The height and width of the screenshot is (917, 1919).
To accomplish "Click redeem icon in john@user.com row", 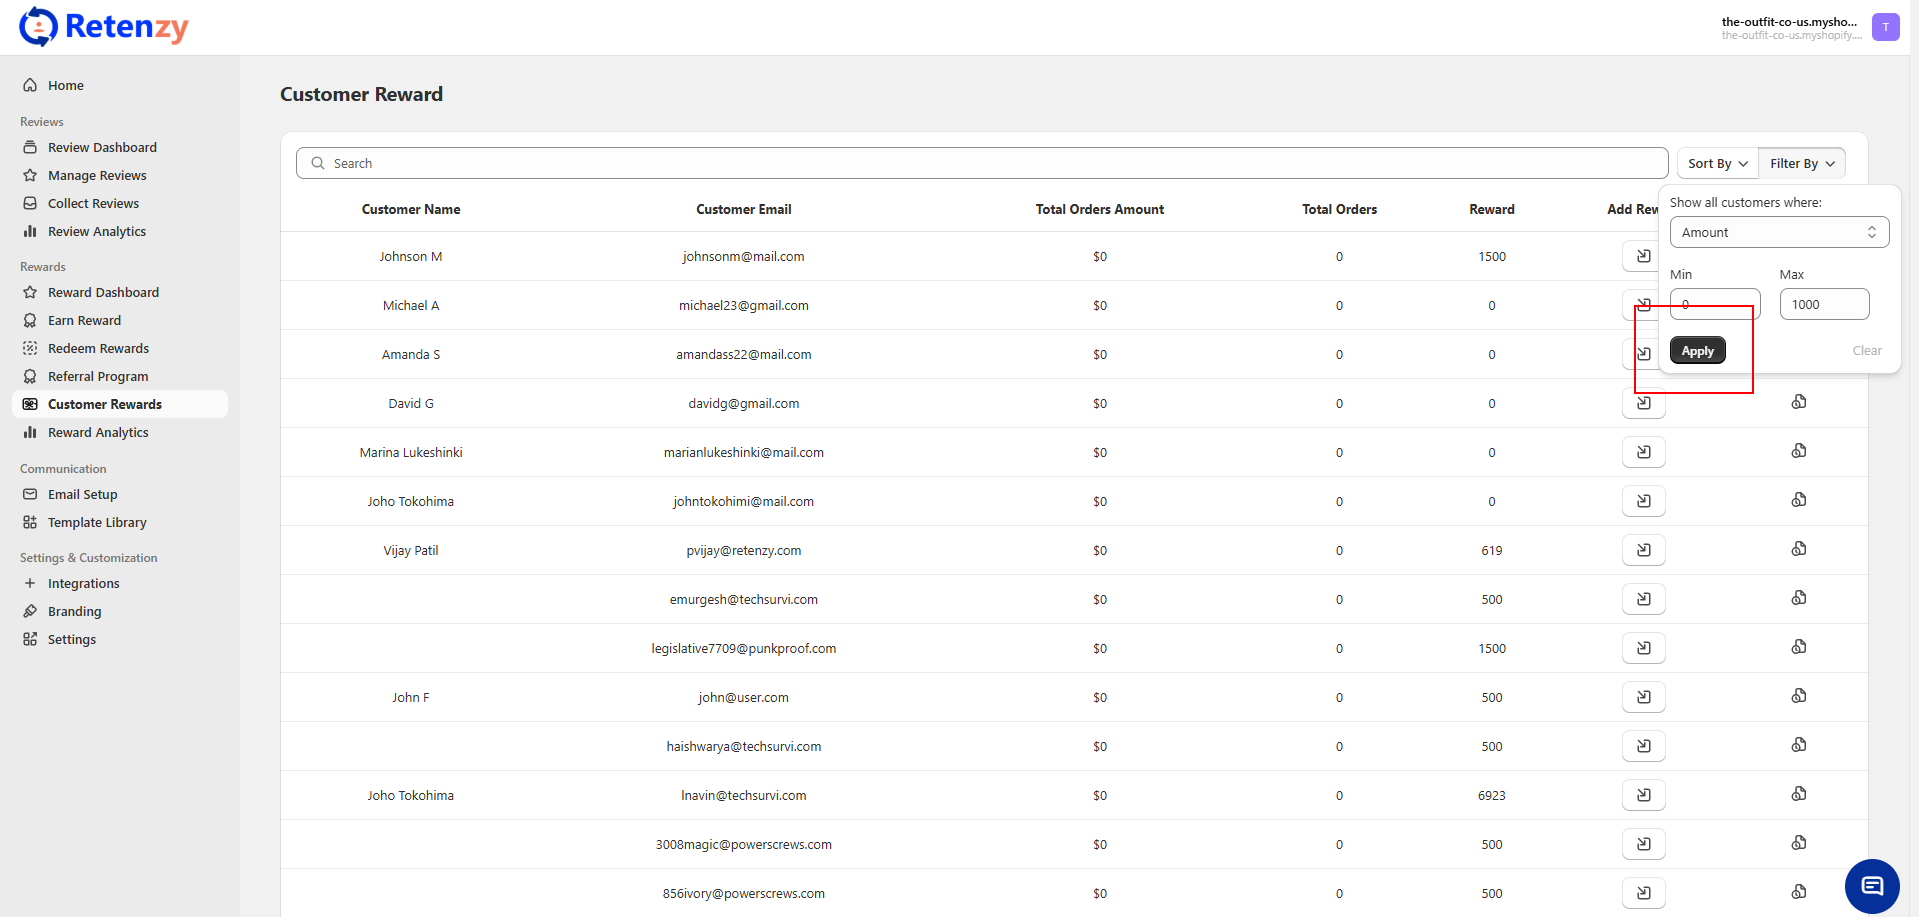I will coord(1798,696).
